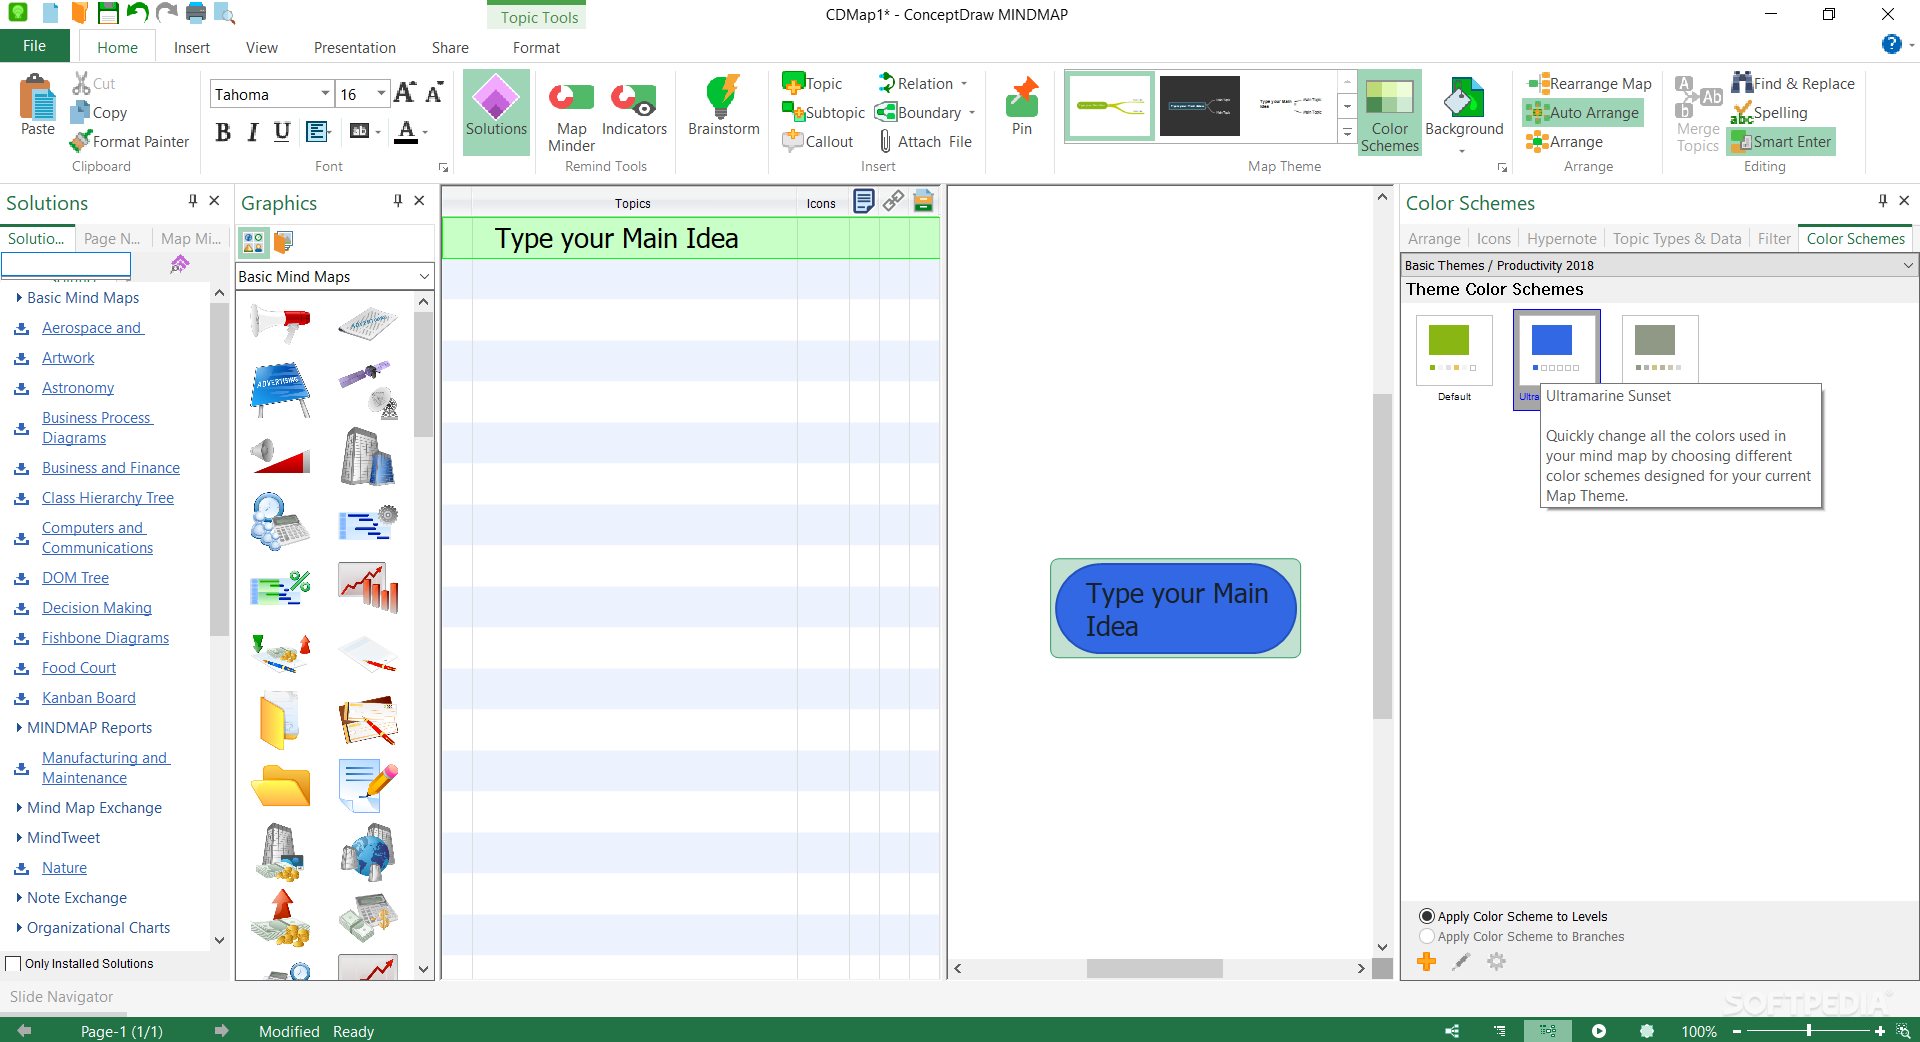The width and height of the screenshot is (1920, 1042).
Task: Open the Solutions ribbon button
Action: point(496,111)
